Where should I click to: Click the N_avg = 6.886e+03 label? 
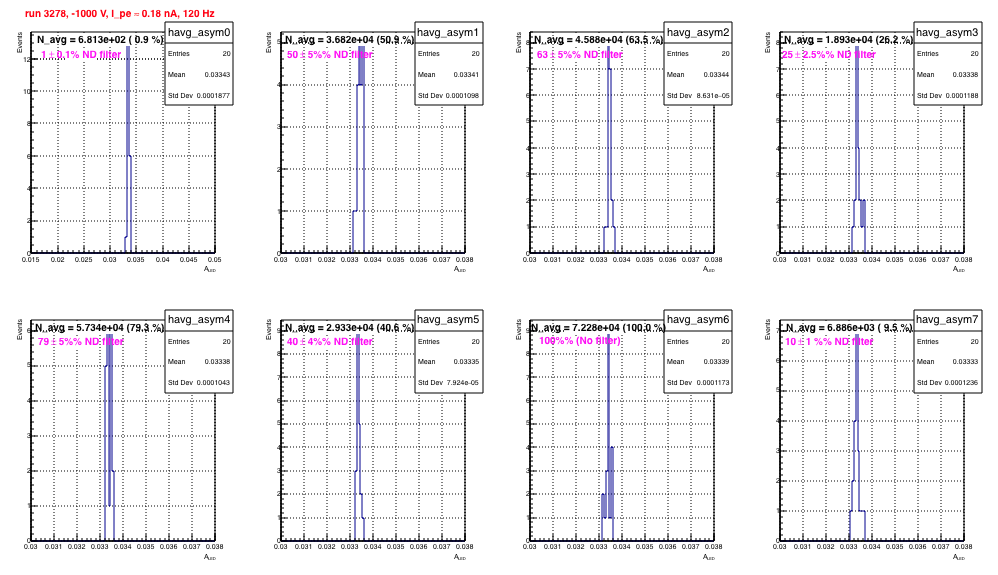[848, 328]
